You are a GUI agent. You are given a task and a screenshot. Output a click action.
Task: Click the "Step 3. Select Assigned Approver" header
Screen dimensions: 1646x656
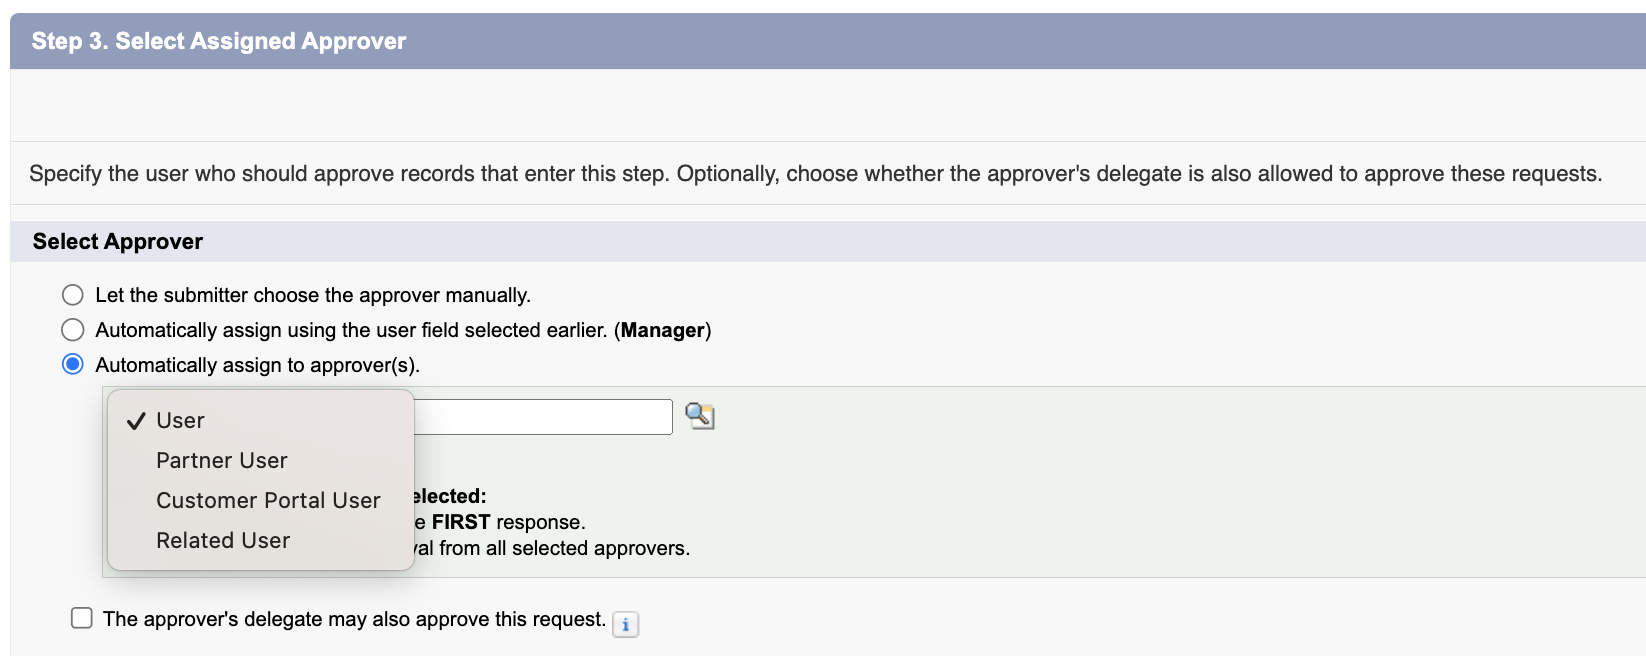218,41
